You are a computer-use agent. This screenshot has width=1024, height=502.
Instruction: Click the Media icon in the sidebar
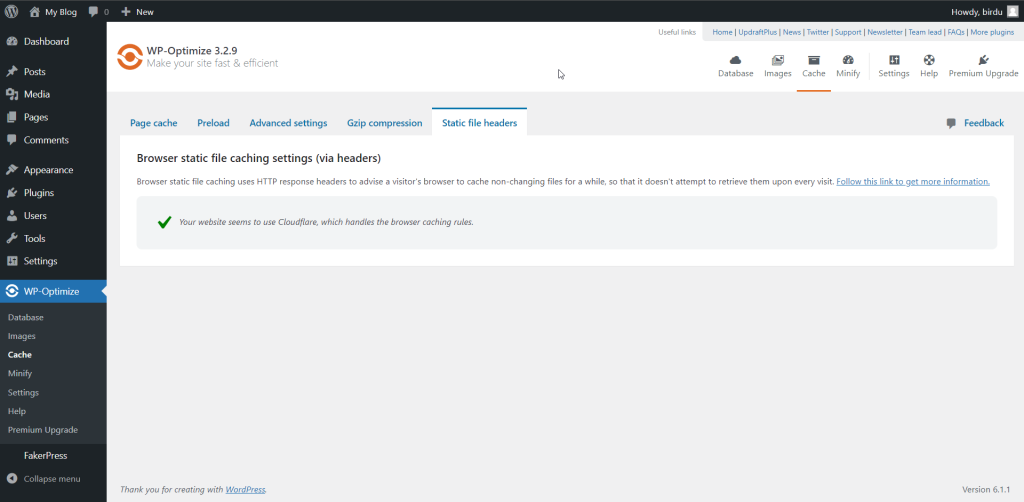click(x=12, y=94)
